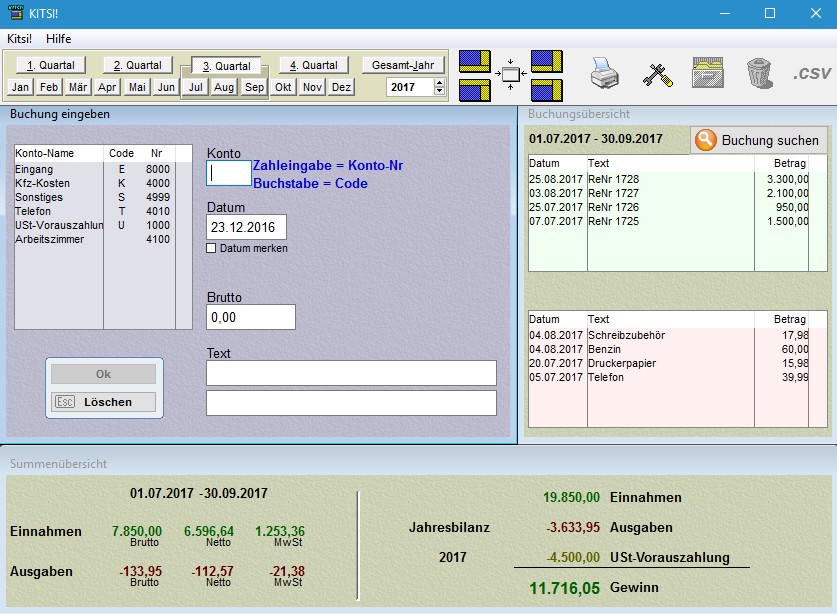This screenshot has width=837, height=614.
Task: Click the trash can icon
Action: [x=759, y=73]
